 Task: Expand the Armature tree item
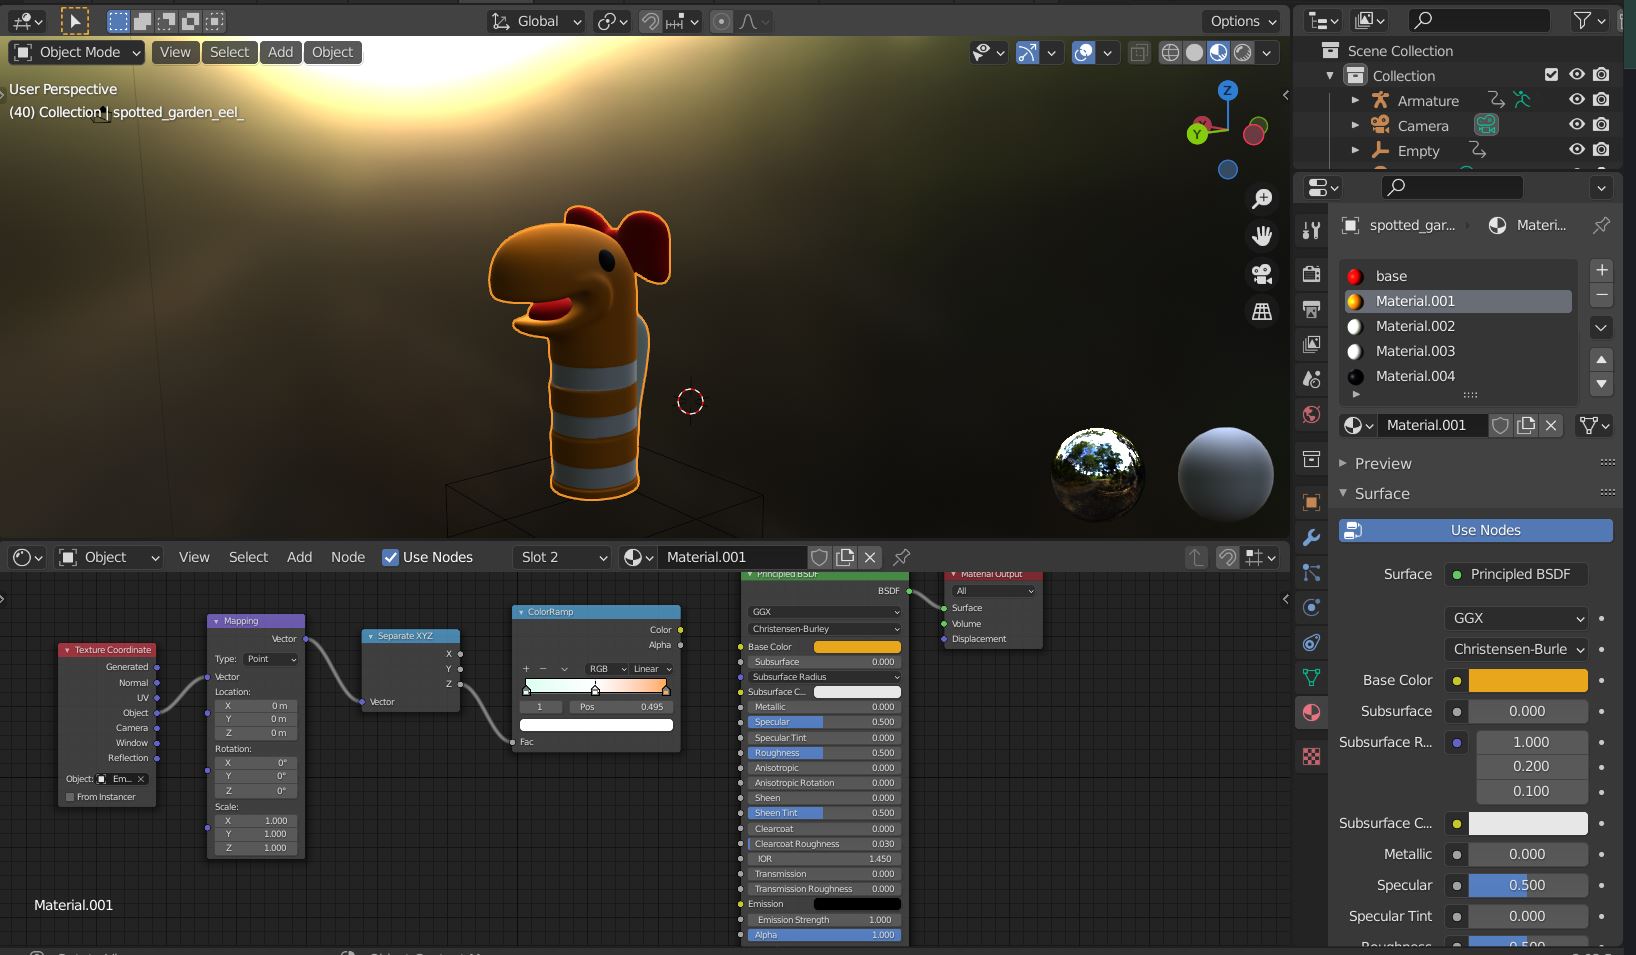click(x=1355, y=100)
